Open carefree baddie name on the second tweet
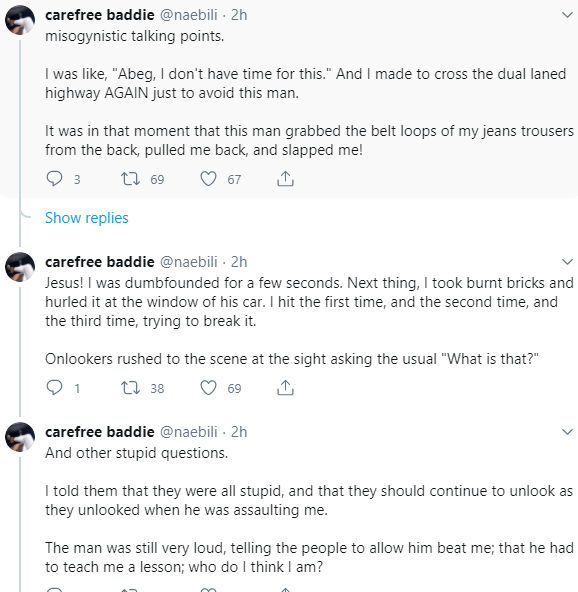The width and height of the screenshot is (578, 592). pyautogui.click(x=100, y=262)
